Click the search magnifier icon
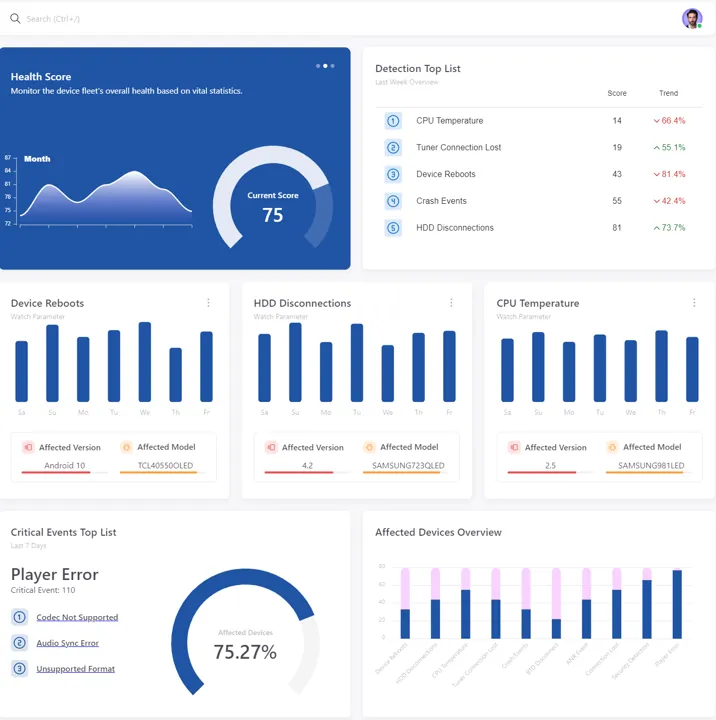This screenshot has height=720, width=716. 15,19
